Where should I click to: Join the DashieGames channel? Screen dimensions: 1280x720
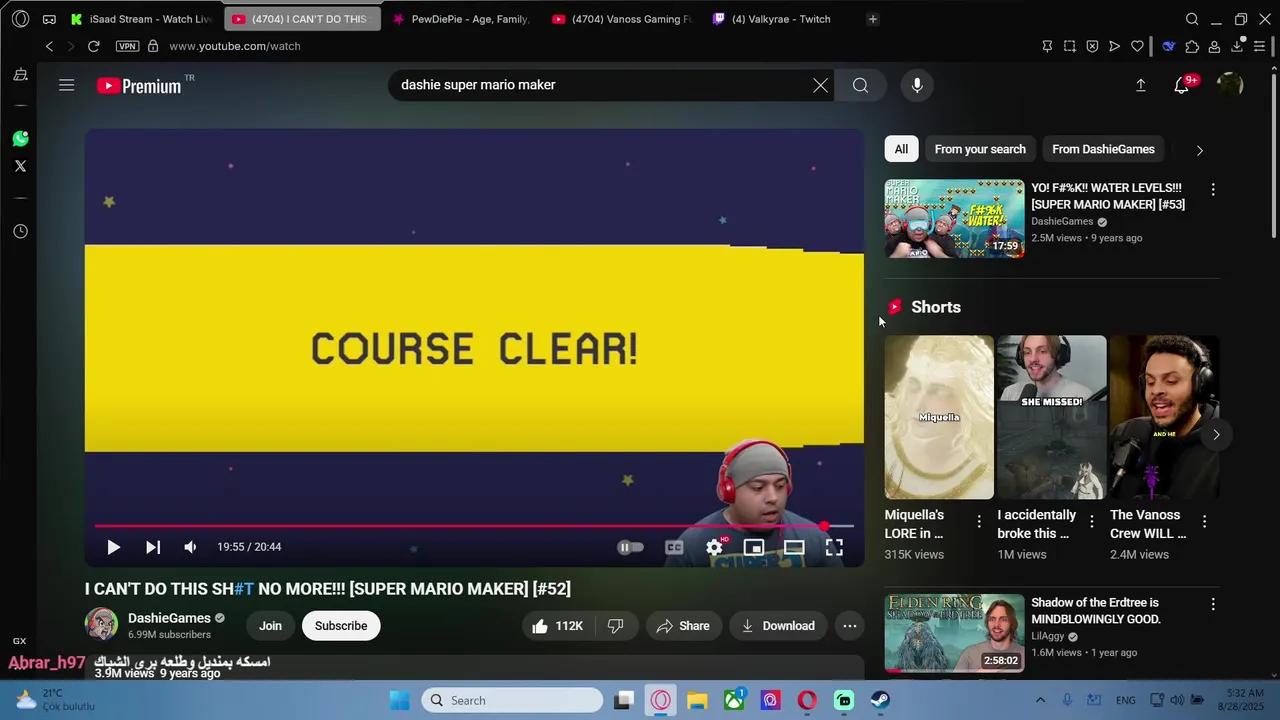270,626
